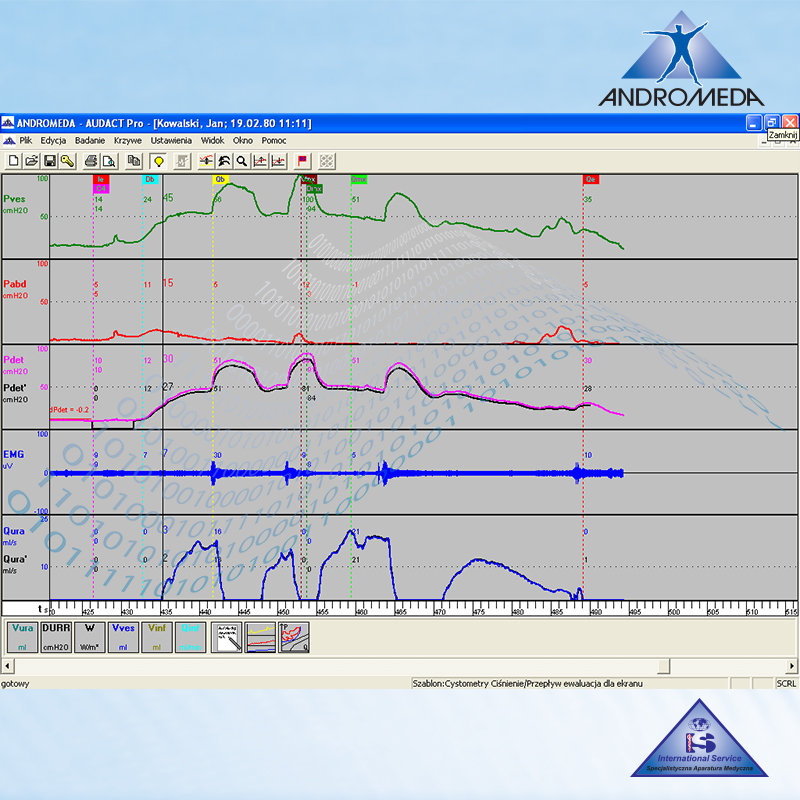Viewport: 800px width, 800px height.
Task: Open the pressure-flow nomogram icon
Action: [293, 636]
